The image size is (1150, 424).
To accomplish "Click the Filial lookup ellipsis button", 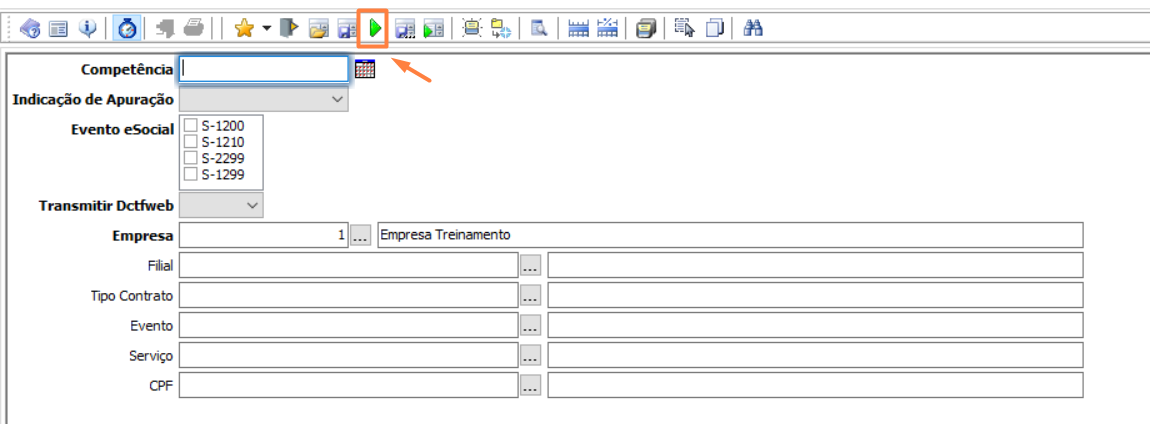I will click(x=530, y=266).
